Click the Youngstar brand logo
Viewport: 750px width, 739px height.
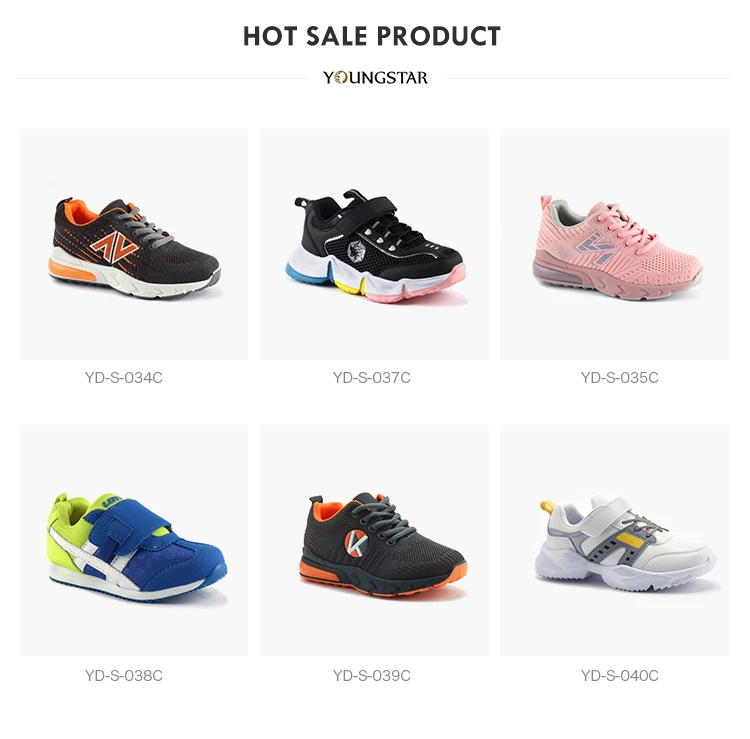[x=375, y=77]
